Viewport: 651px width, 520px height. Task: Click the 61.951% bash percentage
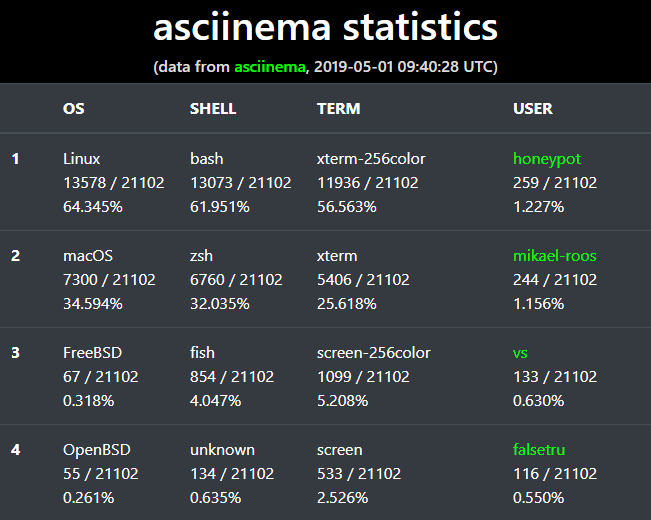[220, 207]
